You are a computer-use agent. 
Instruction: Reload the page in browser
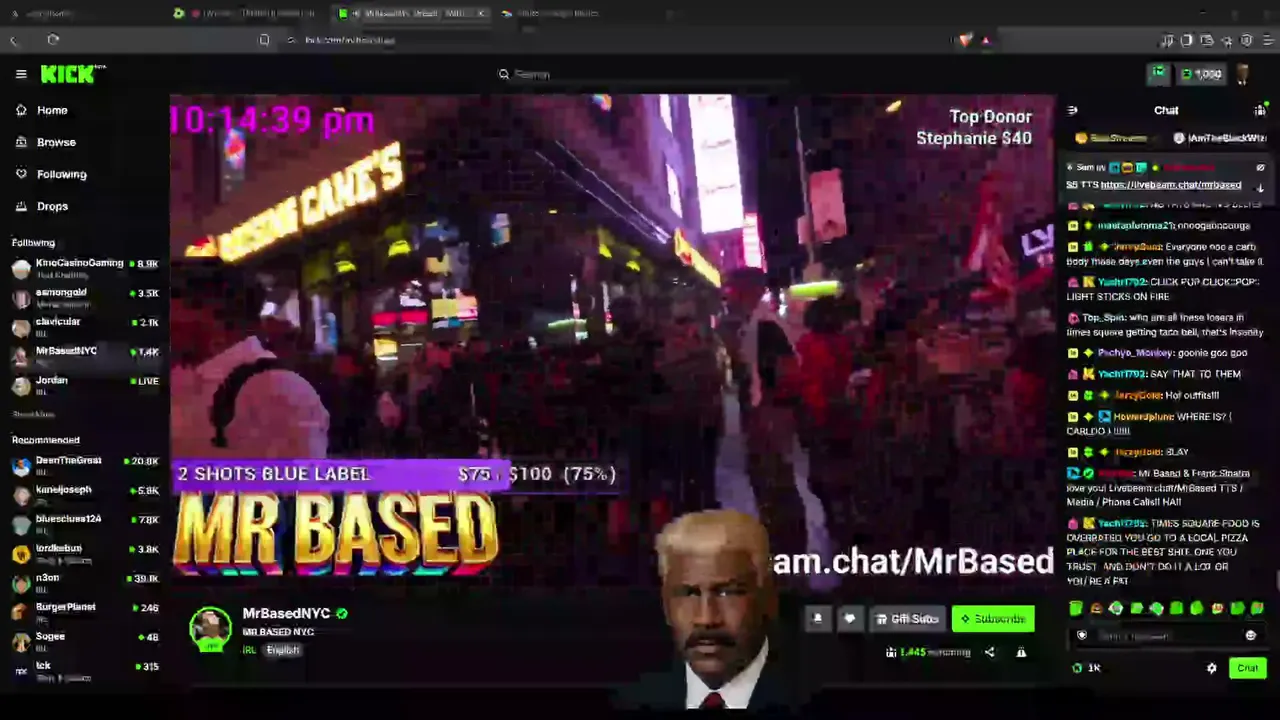(53, 40)
